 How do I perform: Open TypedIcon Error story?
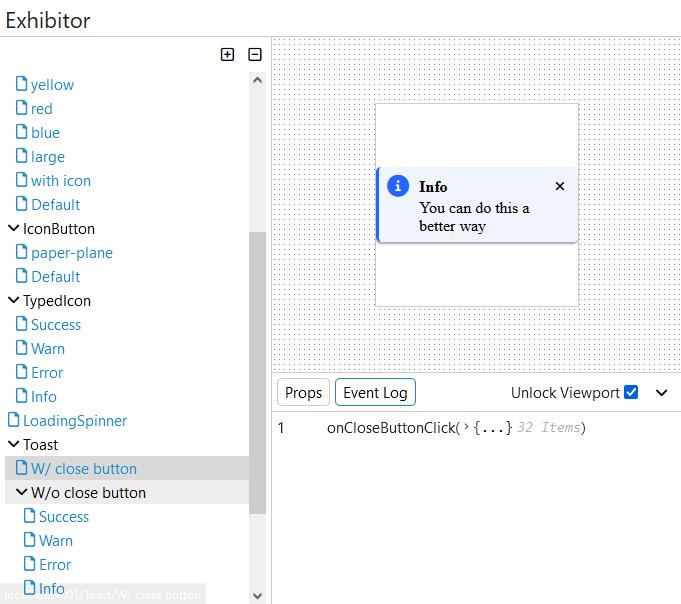(x=47, y=373)
